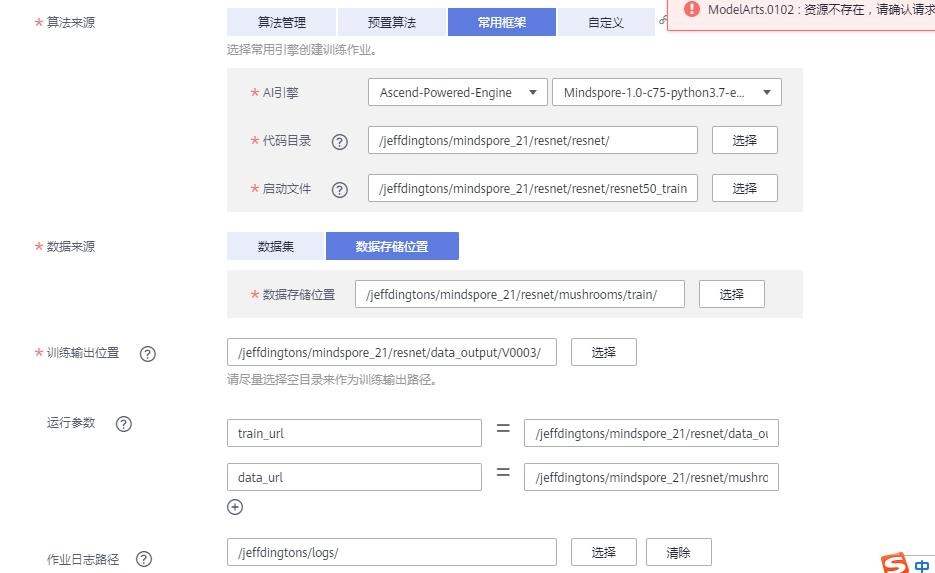Click the 选择常用引擎创建训练作业 hint text
The width and height of the screenshot is (935, 573).
point(302,50)
